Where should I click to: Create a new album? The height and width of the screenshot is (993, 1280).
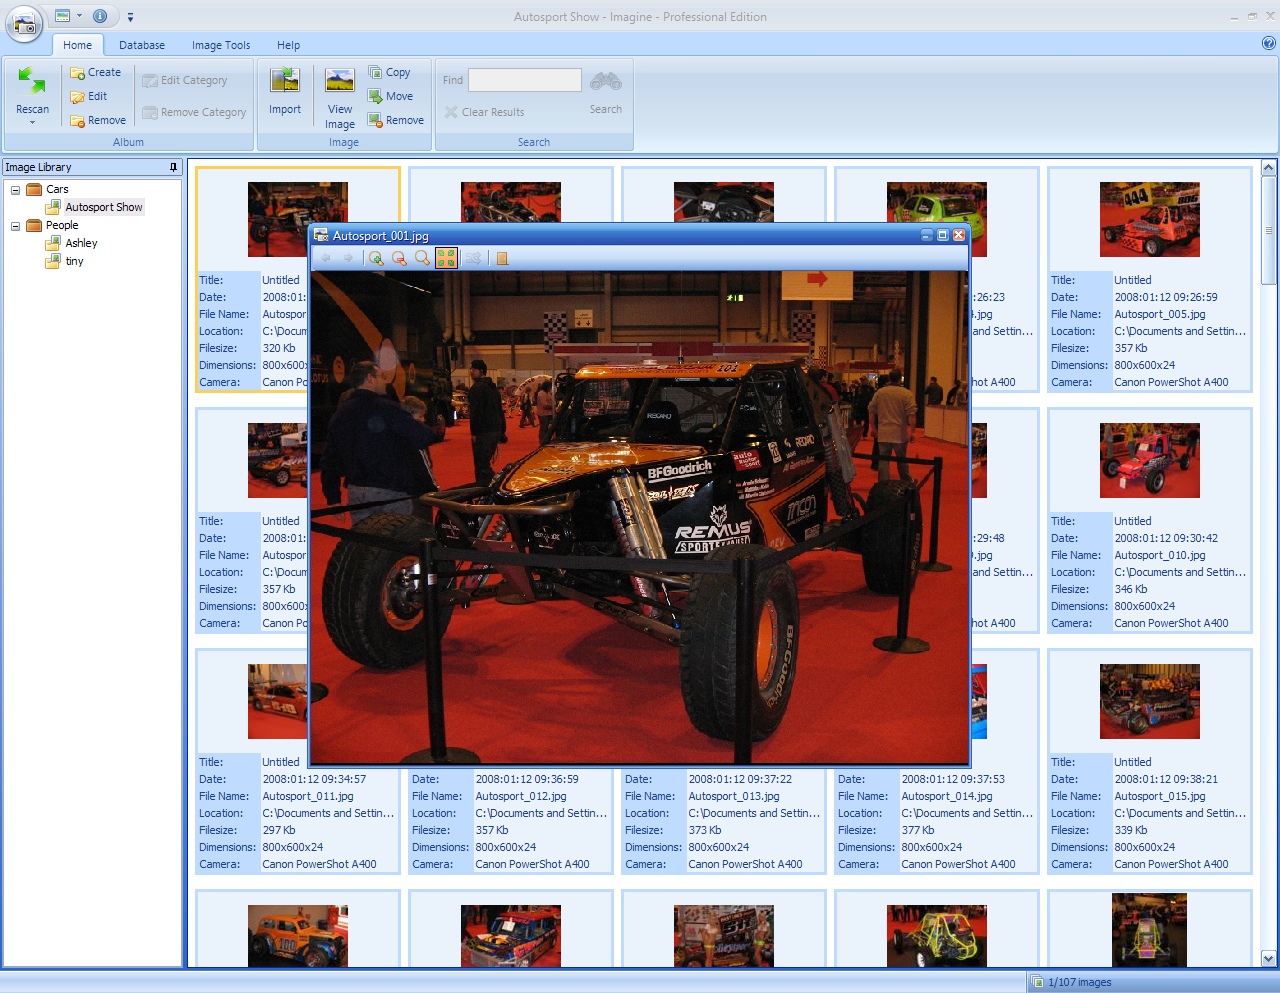(x=95, y=72)
